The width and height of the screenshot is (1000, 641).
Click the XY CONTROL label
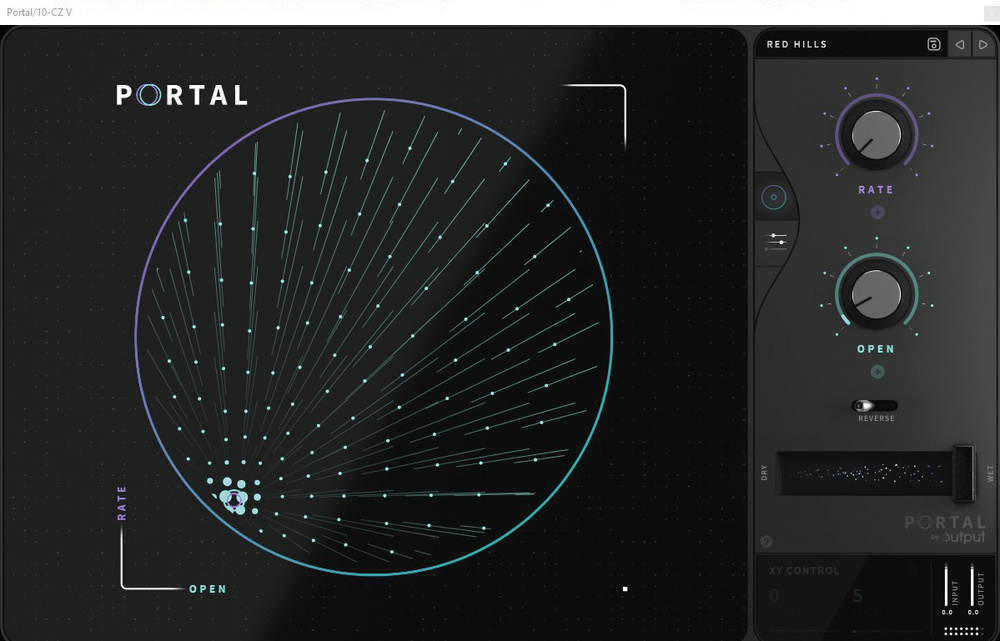[x=804, y=571]
